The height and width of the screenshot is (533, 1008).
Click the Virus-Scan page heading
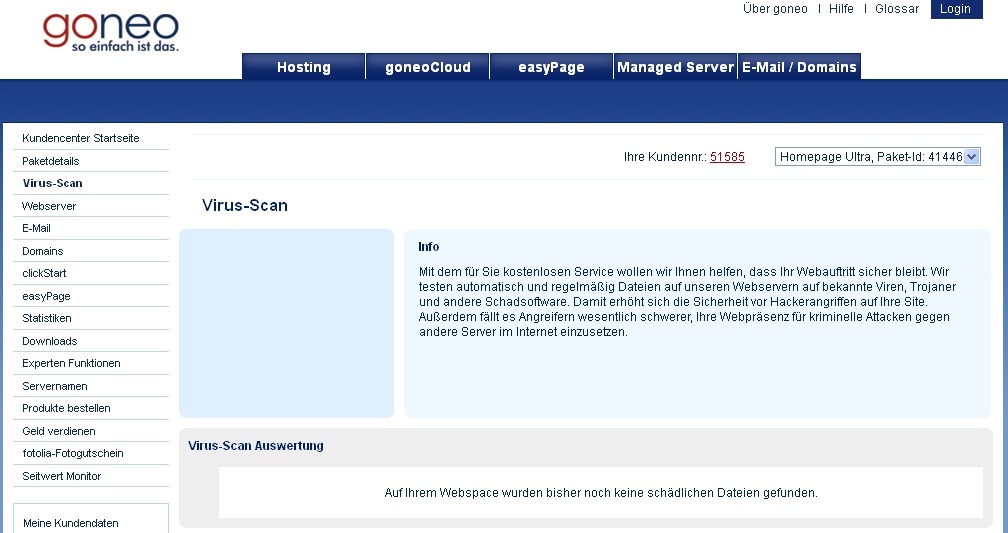[x=245, y=205]
